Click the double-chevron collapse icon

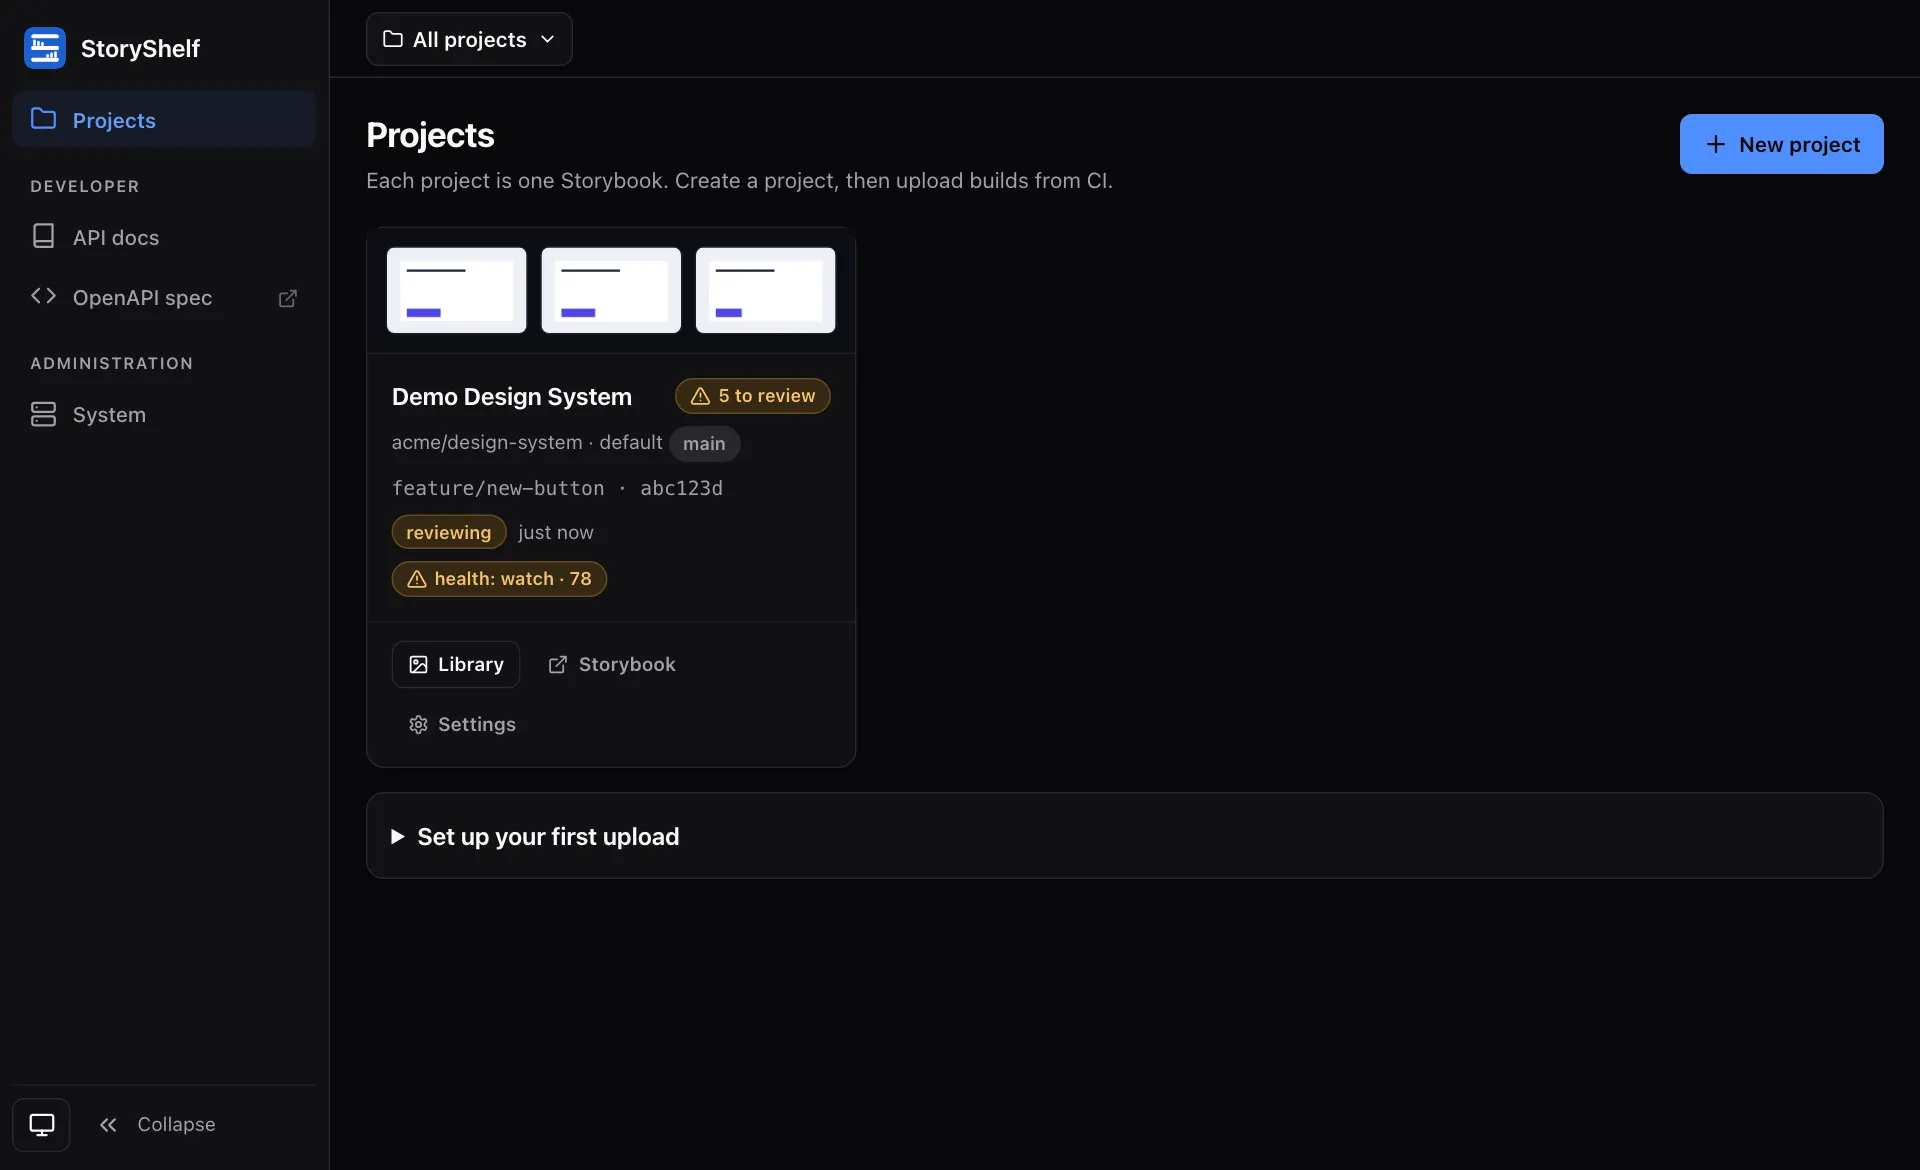pos(108,1125)
